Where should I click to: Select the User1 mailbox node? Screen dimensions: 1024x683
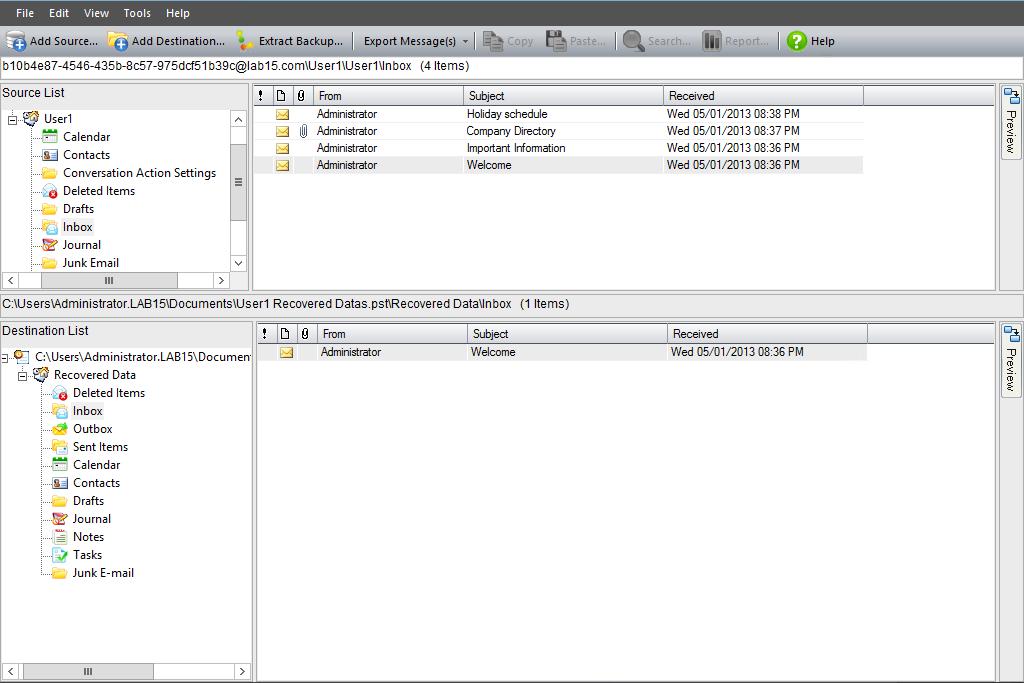[58, 119]
